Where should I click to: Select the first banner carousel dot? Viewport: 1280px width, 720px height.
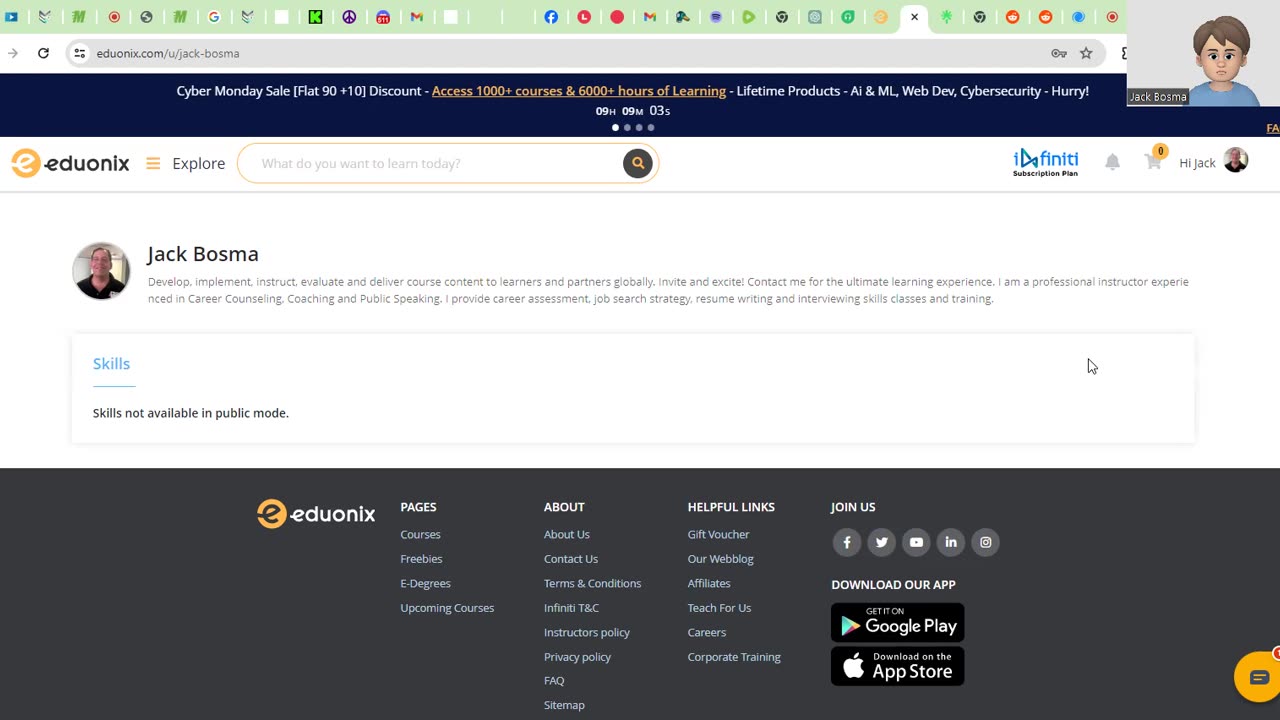[615, 128]
